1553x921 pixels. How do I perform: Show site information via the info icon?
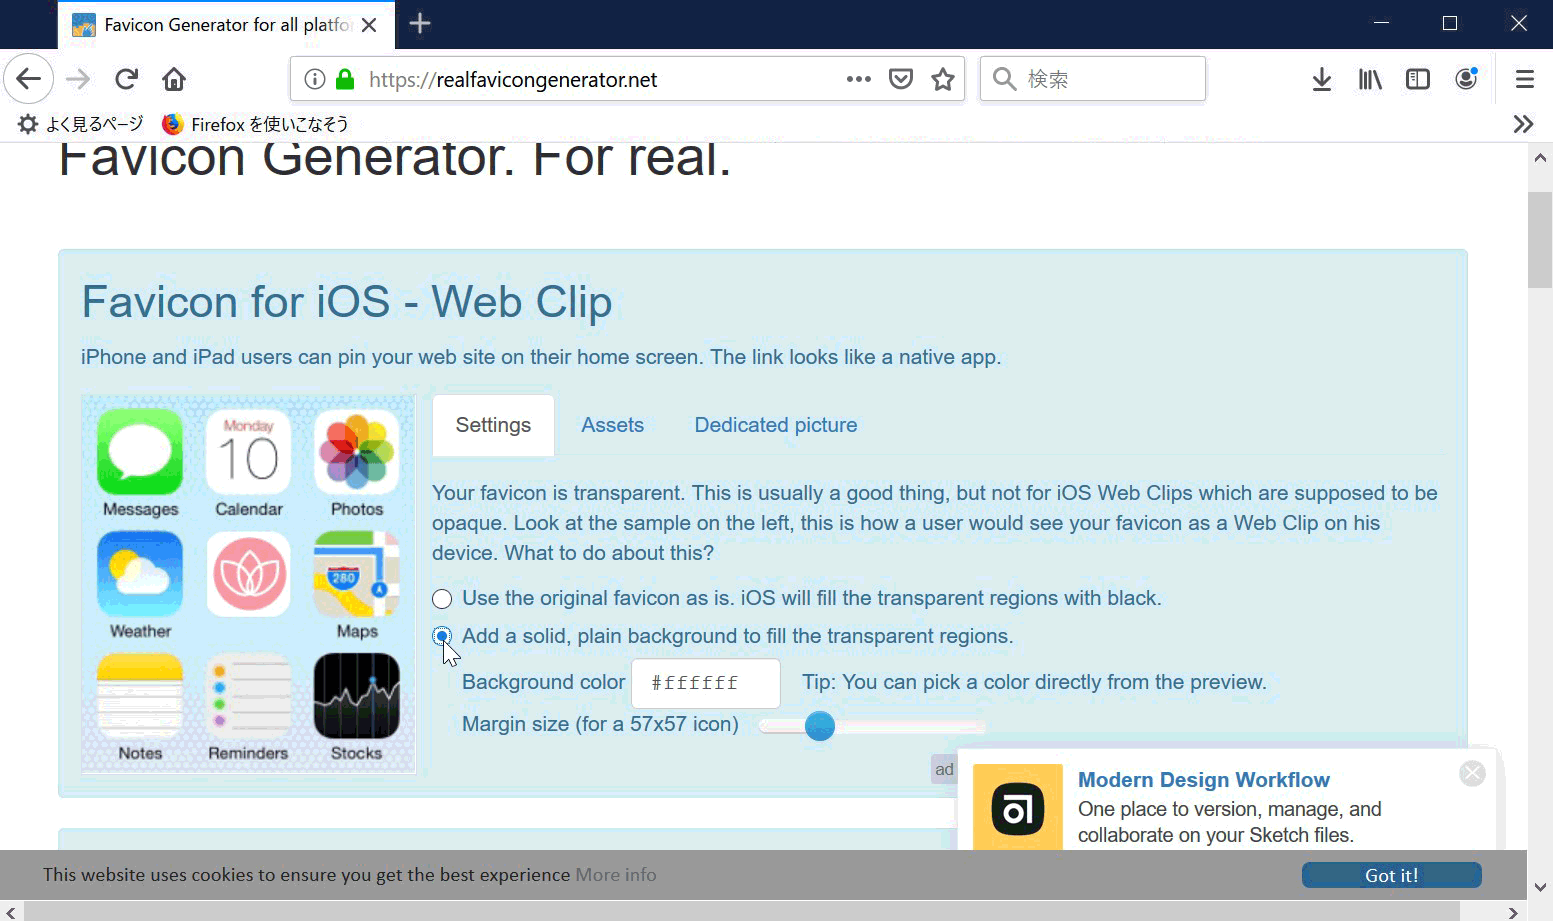pos(314,79)
